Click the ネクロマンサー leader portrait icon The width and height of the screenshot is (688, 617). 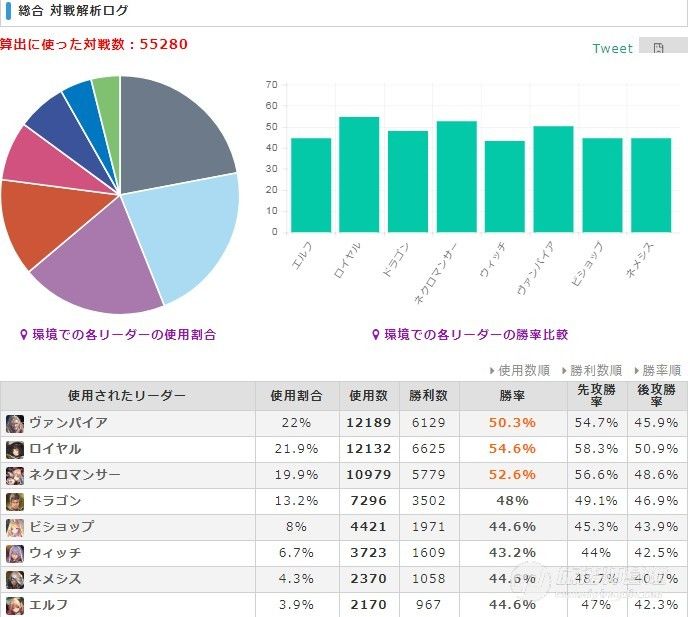tap(15, 475)
